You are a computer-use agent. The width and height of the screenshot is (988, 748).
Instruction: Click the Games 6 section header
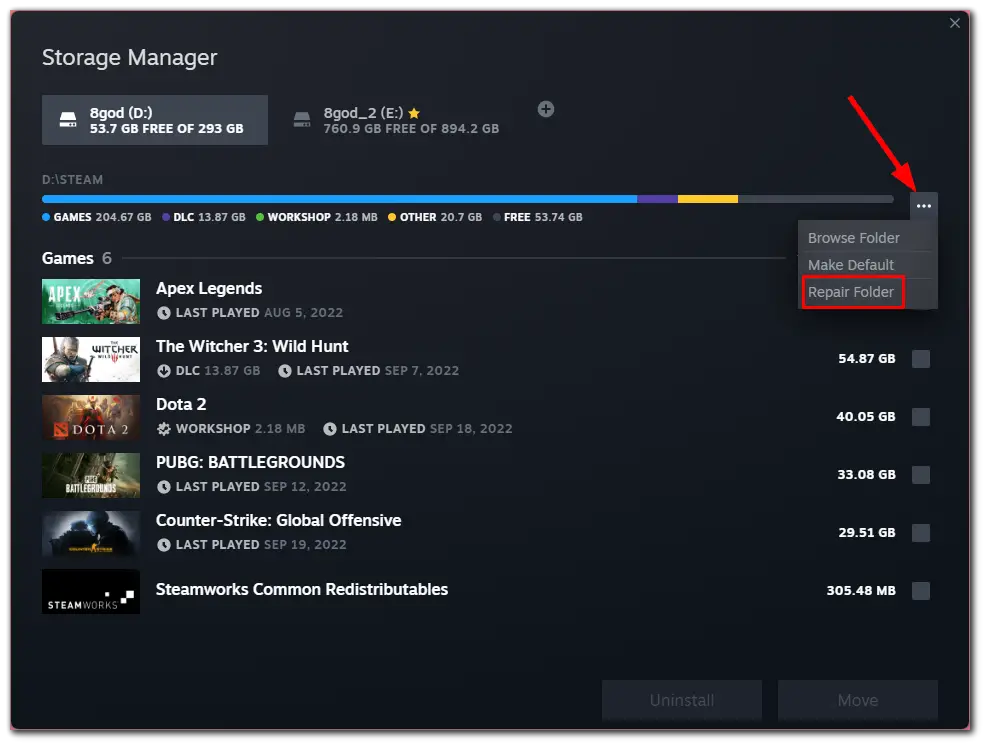point(77,258)
